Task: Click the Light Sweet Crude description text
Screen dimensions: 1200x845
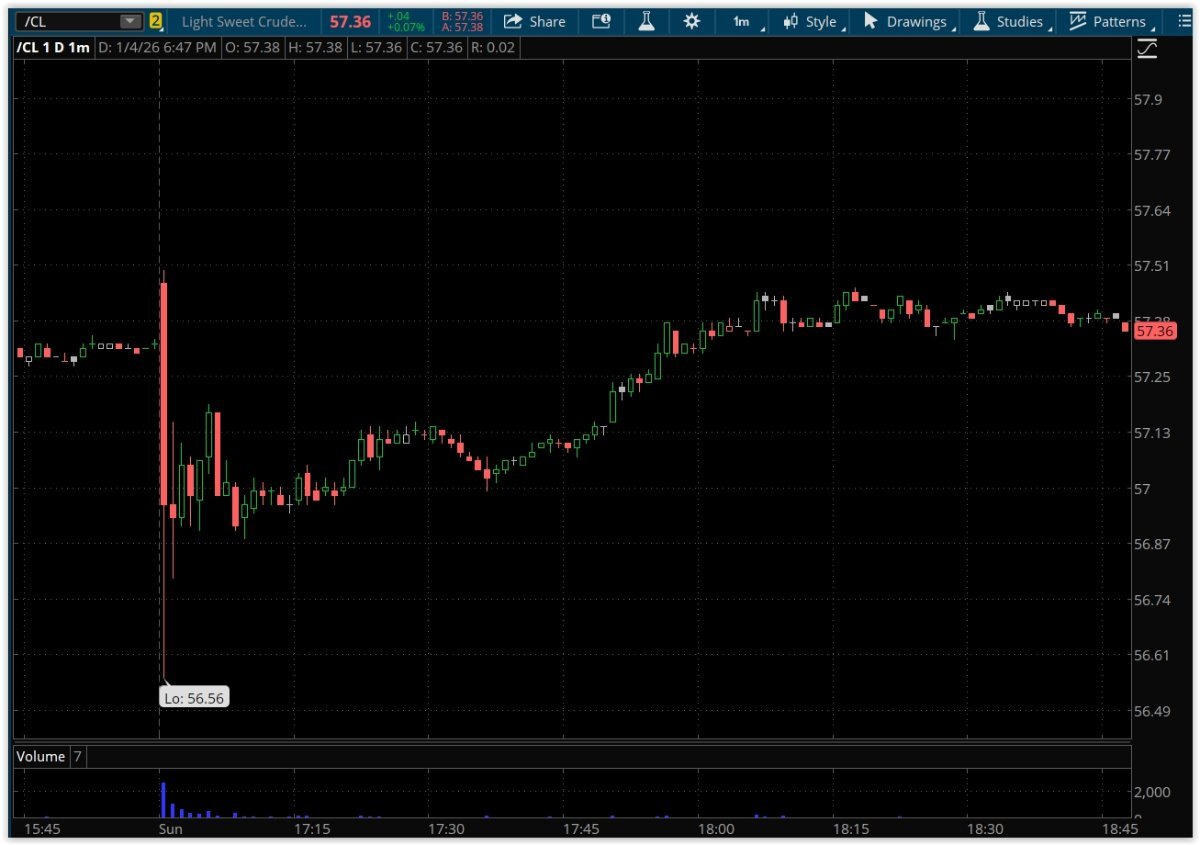Action: (x=244, y=21)
